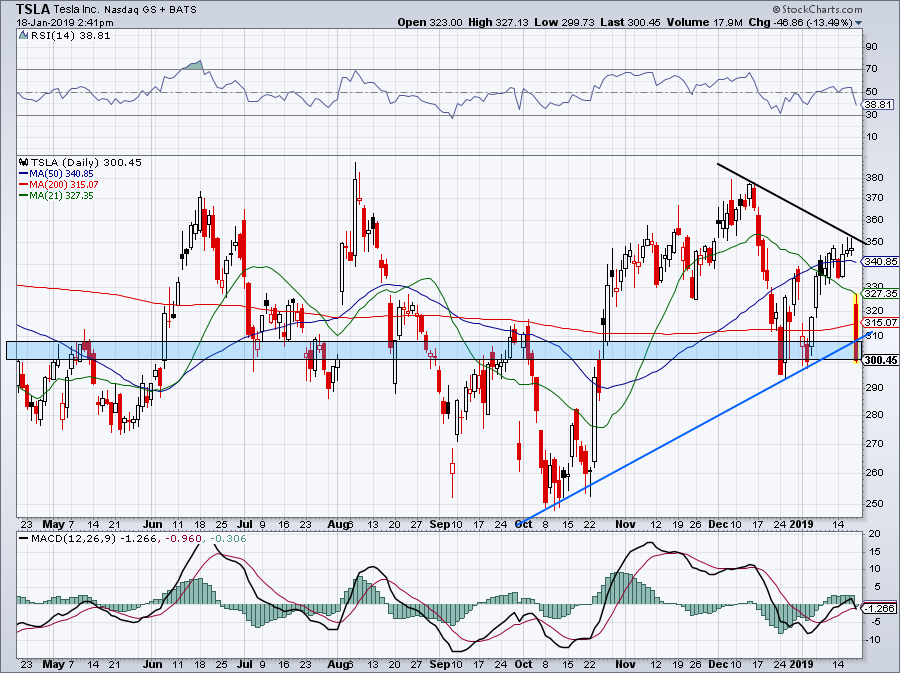Viewport: 900px width, 673px height.
Task: Select the red MA(200) 315.07 legend entry
Action: click(58, 184)
